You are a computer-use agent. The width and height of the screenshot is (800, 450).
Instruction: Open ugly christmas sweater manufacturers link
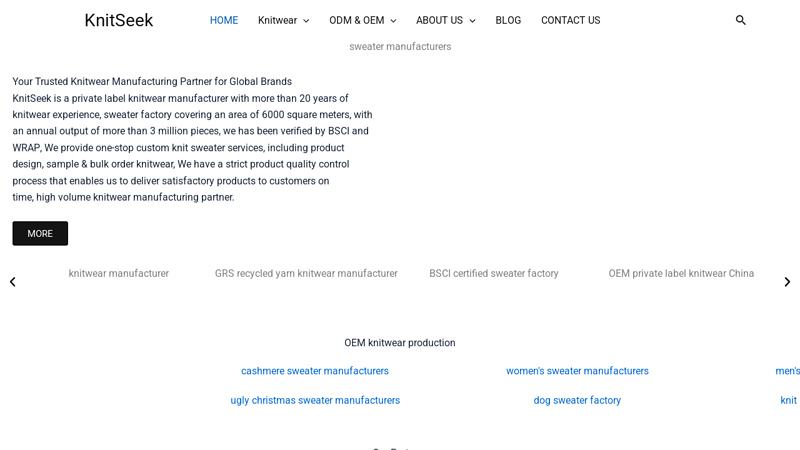315,400
